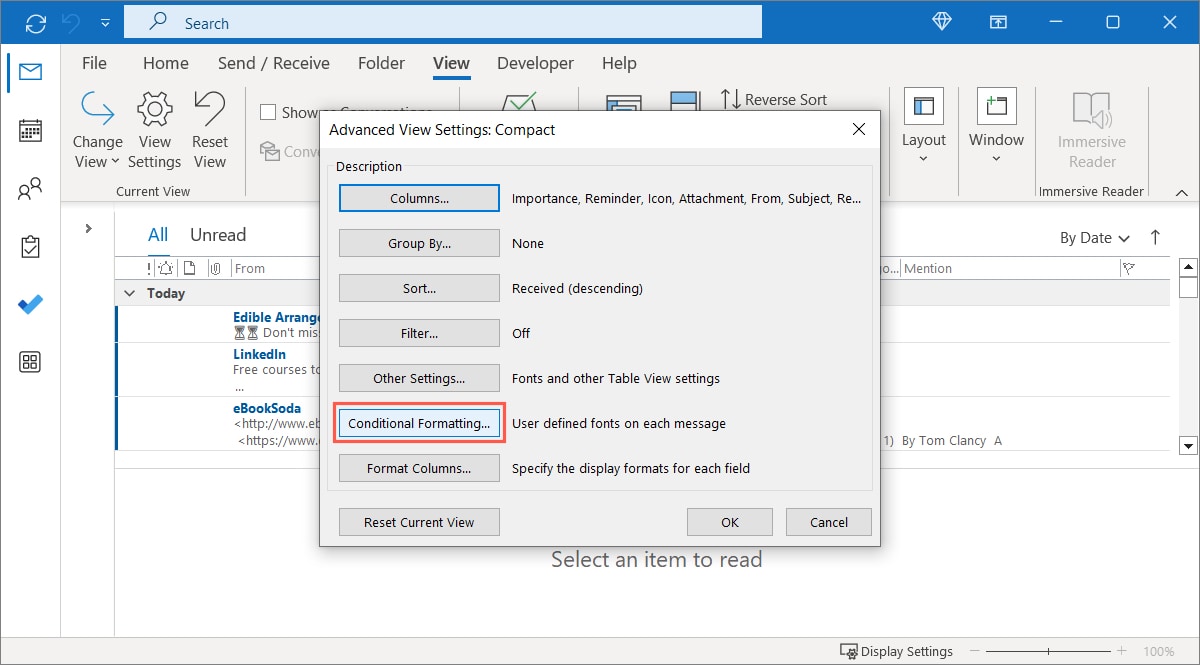Open the More Apps grid icon

pyautogui.click(x=30, y=362)
